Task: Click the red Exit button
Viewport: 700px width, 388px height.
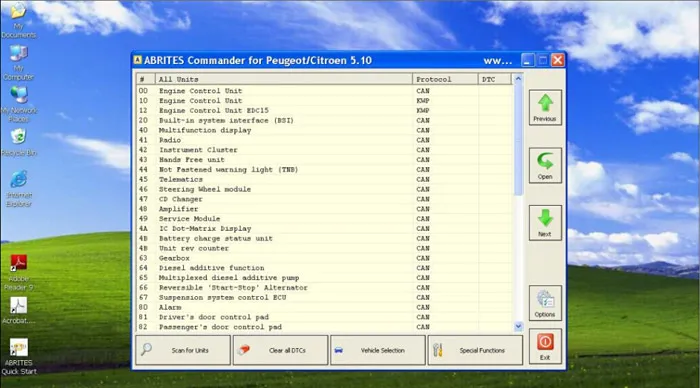Action: pos(545,346)
